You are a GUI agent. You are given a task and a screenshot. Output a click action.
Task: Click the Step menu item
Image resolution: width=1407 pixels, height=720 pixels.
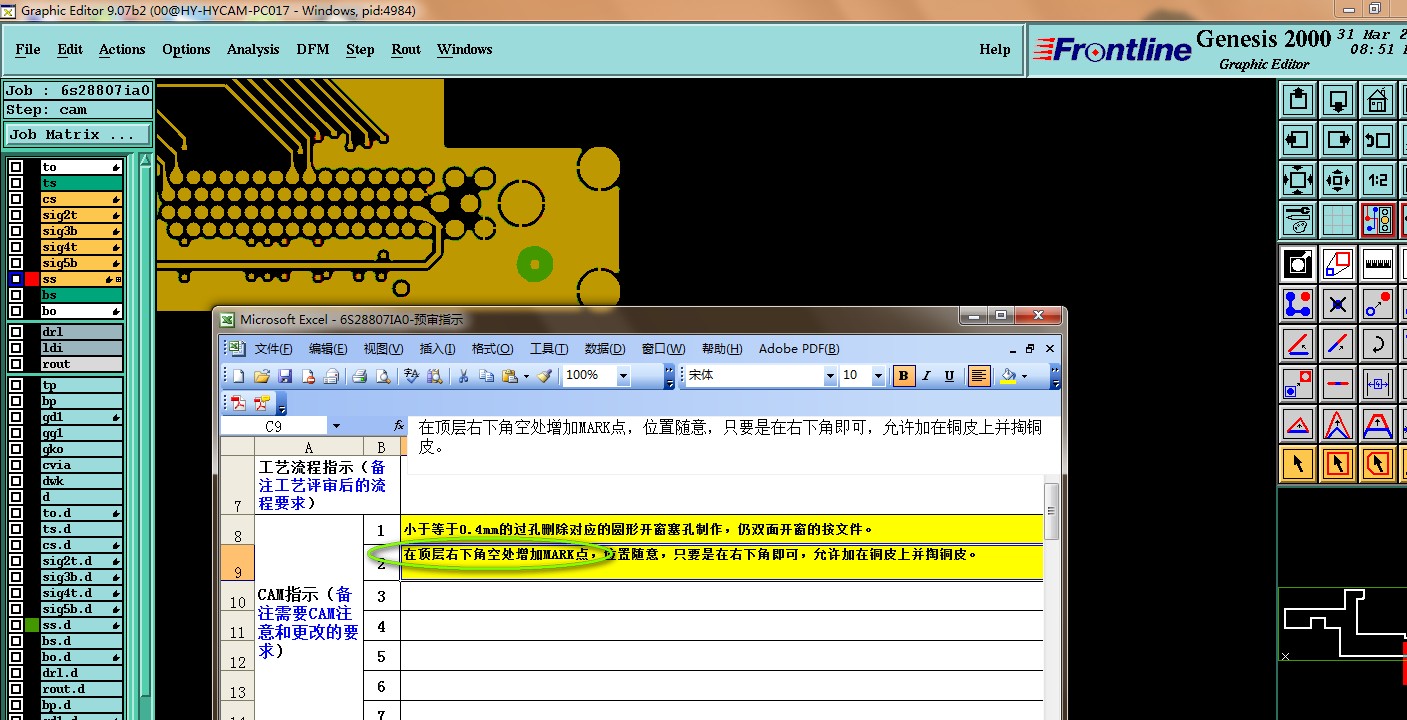pos(360,49)
